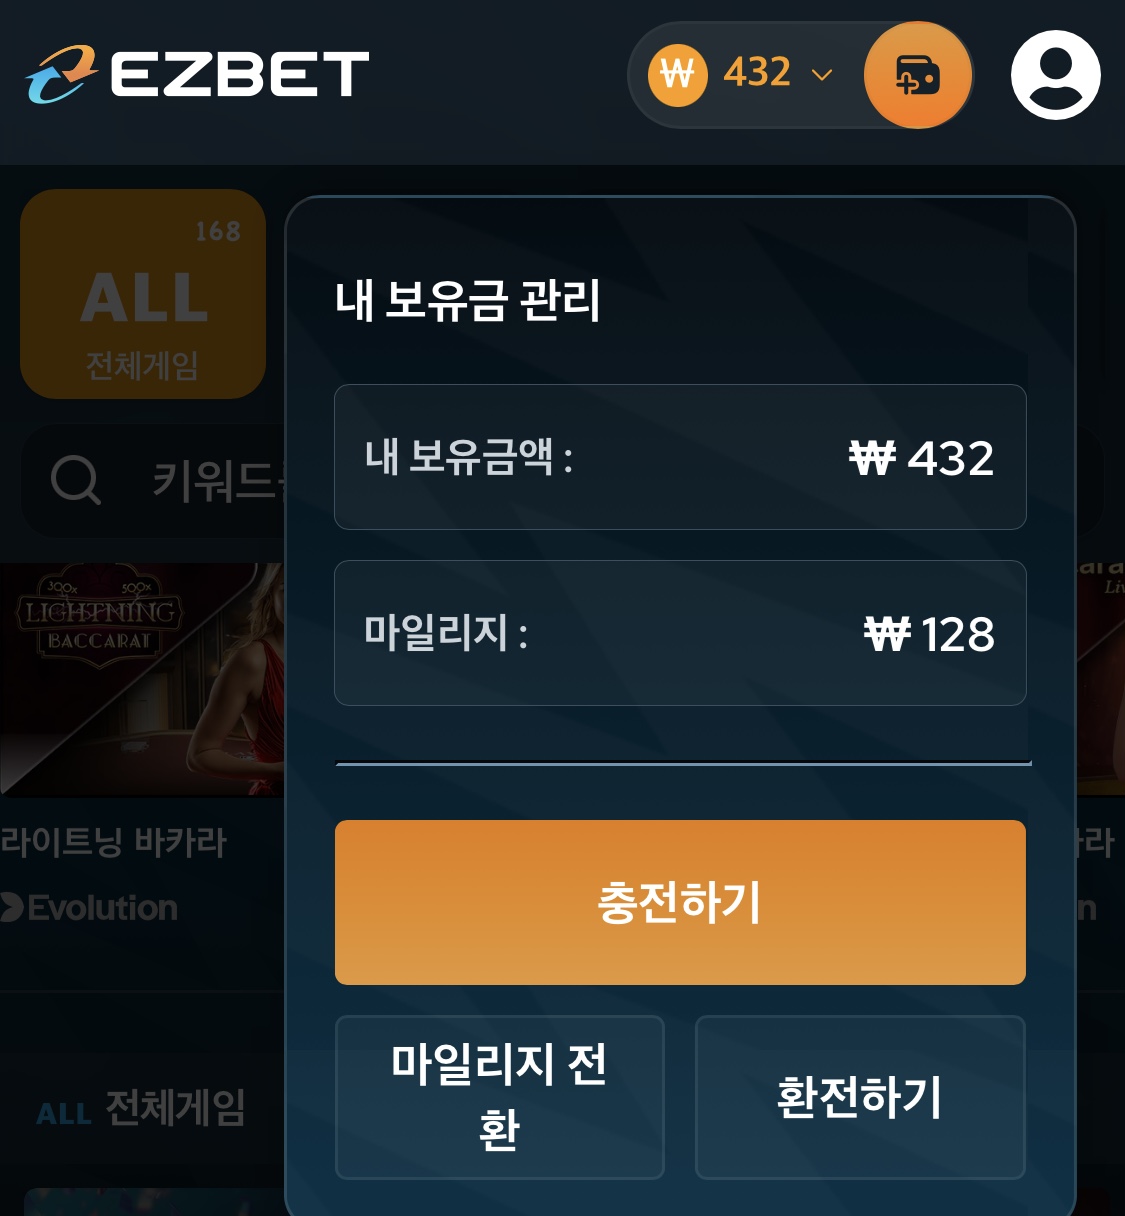The width and height of the screenshot is (1125, 1216).
Task: Open the user profile avatar
Action: pos(1055,75)
